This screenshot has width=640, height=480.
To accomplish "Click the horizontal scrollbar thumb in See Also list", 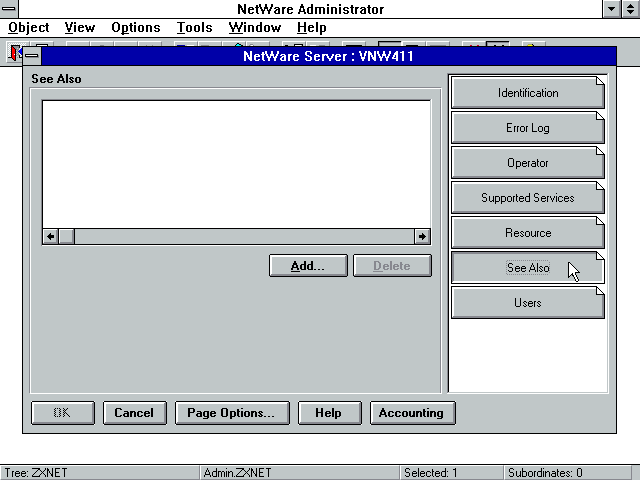I will pos(67,236).
